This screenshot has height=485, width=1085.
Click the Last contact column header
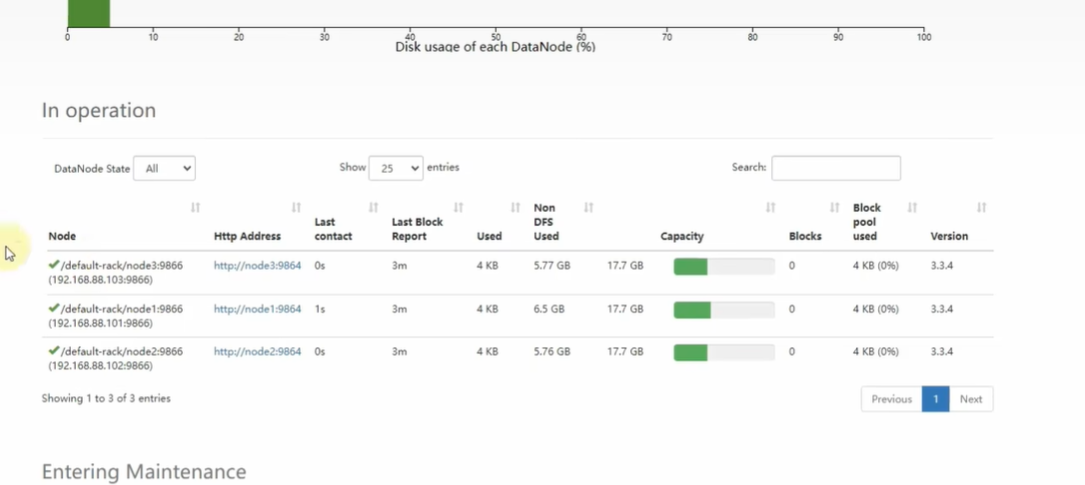click(x=334, y=229)
